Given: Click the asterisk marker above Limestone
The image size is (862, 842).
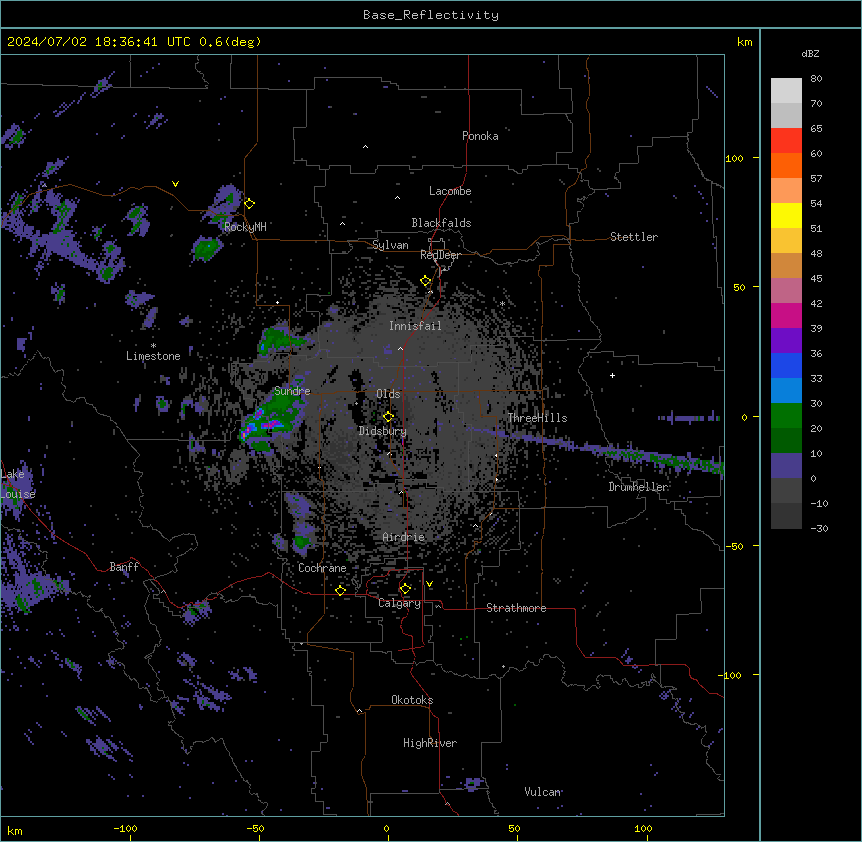Looking at the screenshot, I should click(153, 346).
